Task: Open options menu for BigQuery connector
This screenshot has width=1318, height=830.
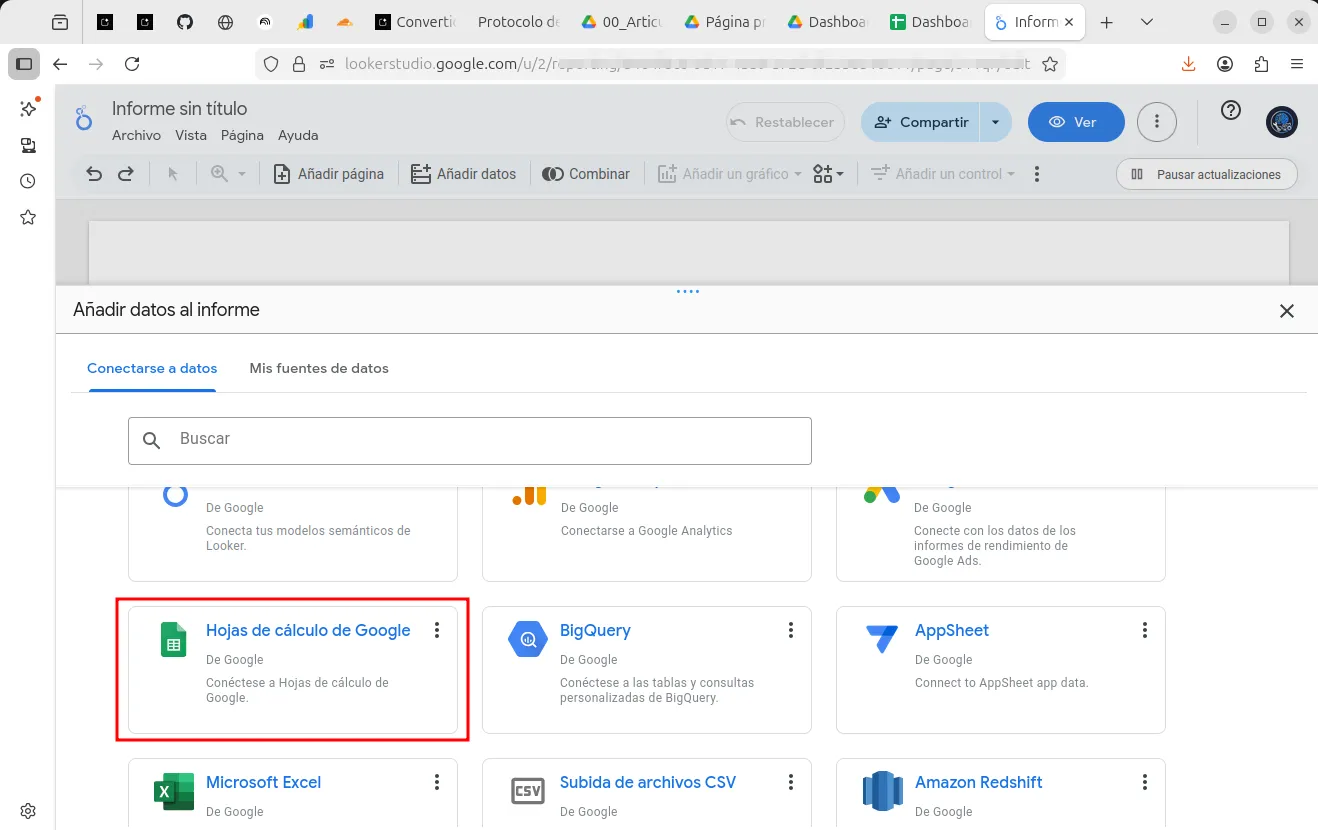Action: click(x=791, y=630)
